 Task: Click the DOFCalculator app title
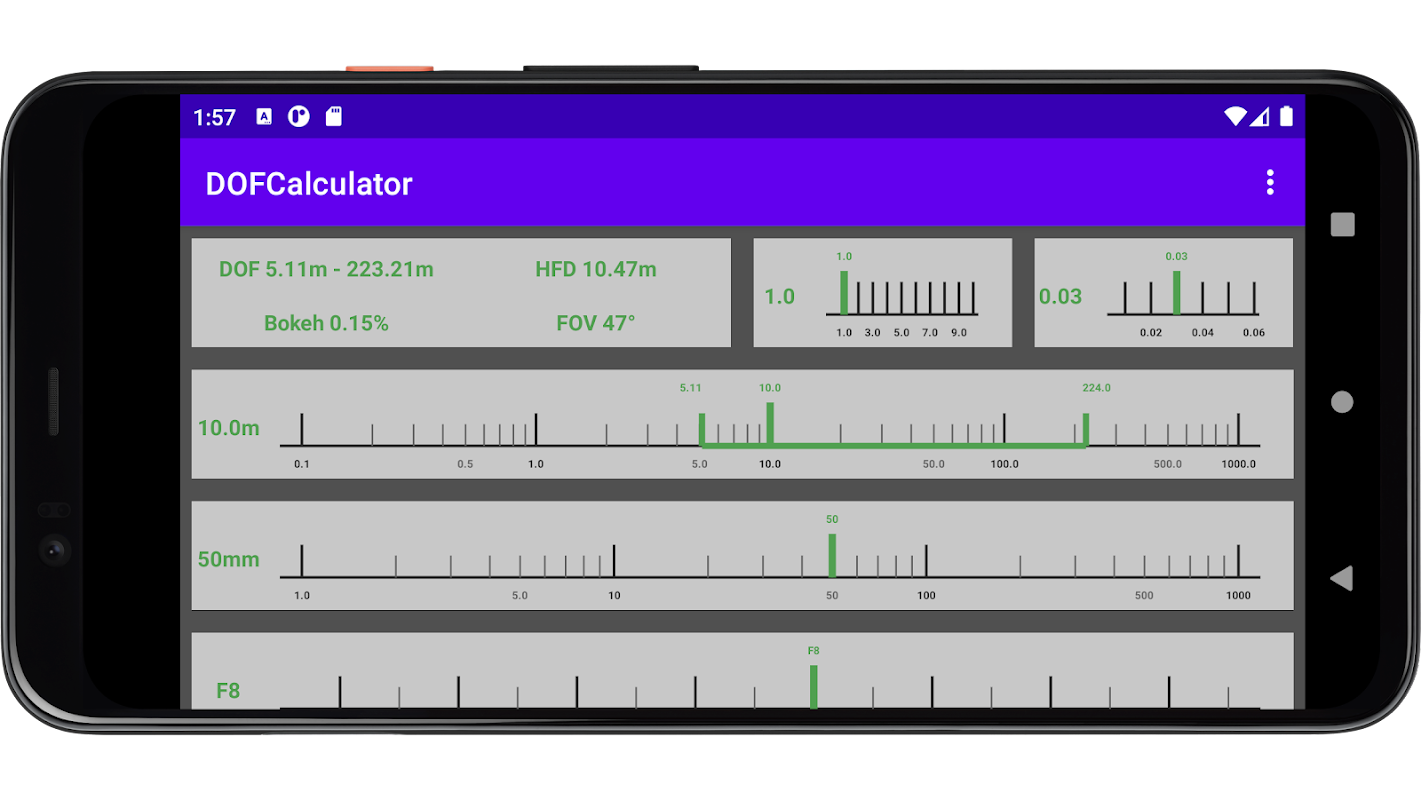point(309,184)
